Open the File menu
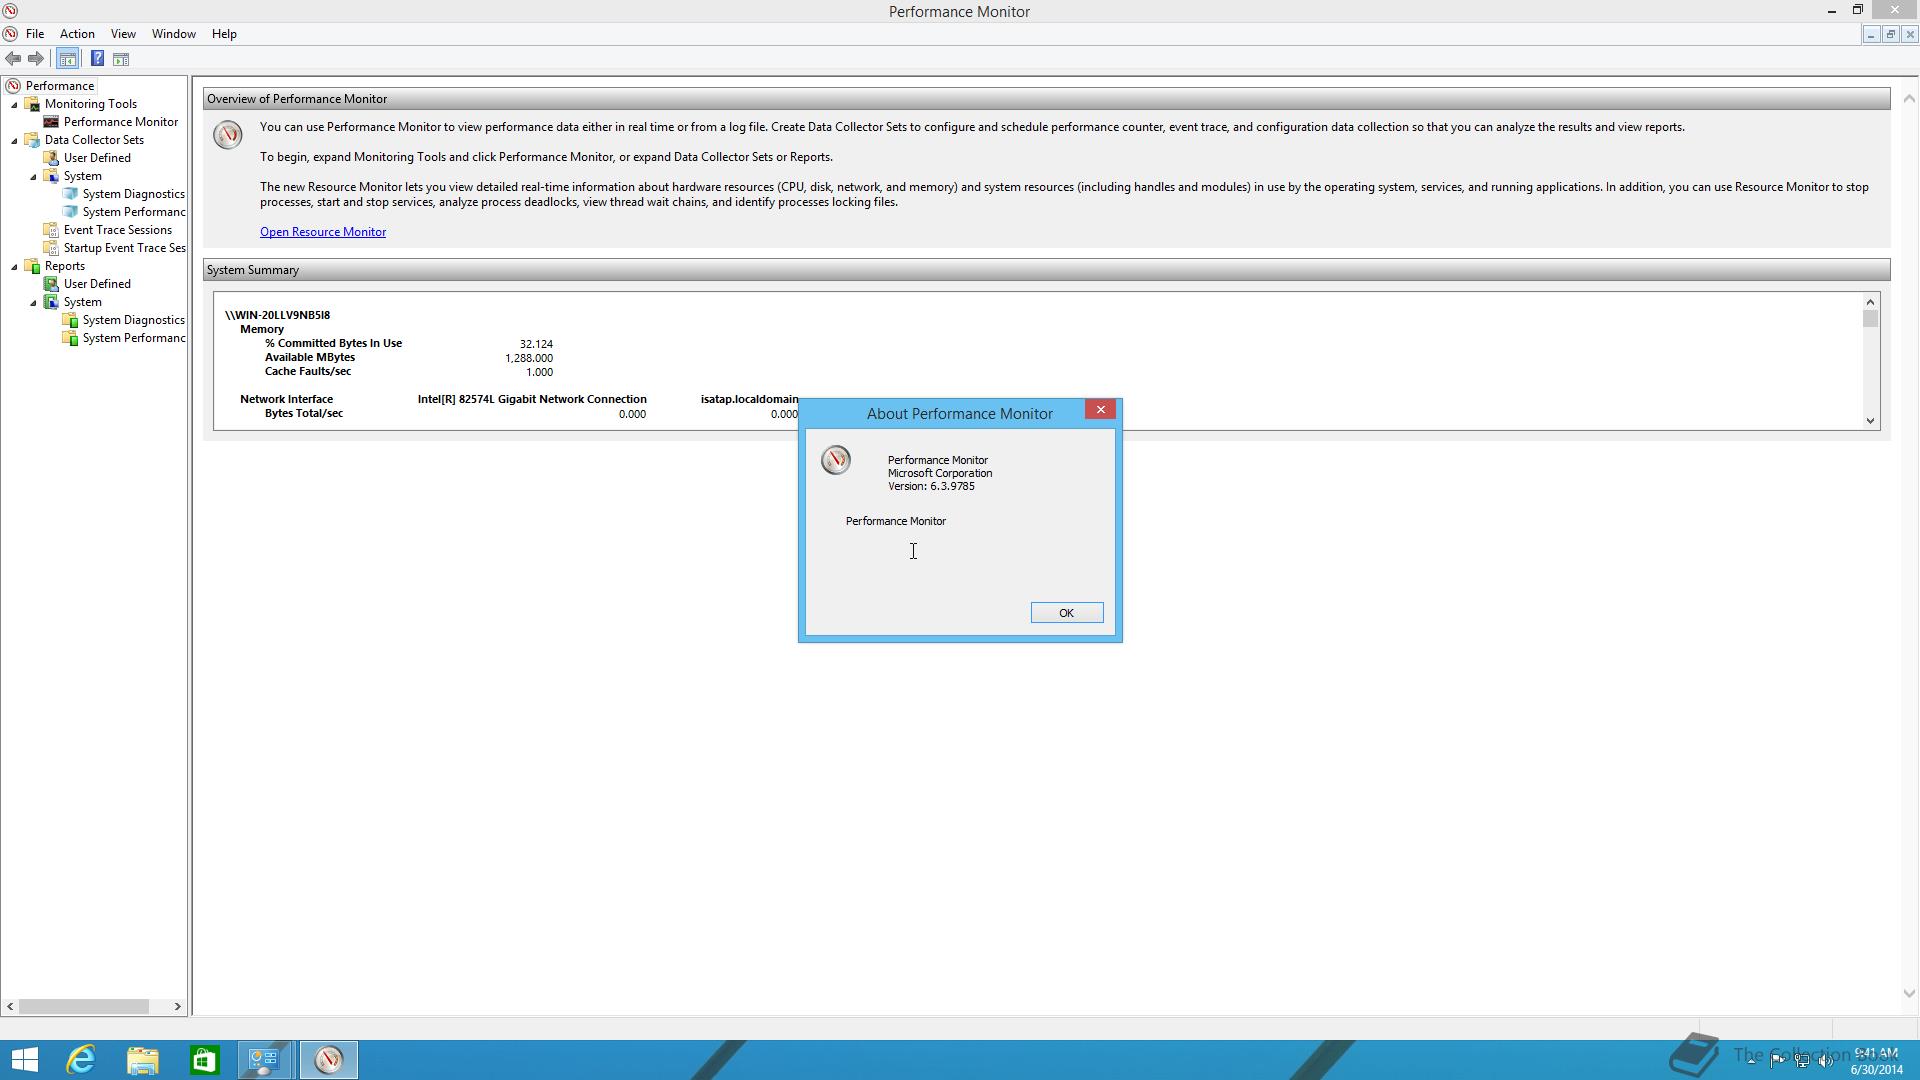This screenshot has width=1920, height=1080. (35, 34)
